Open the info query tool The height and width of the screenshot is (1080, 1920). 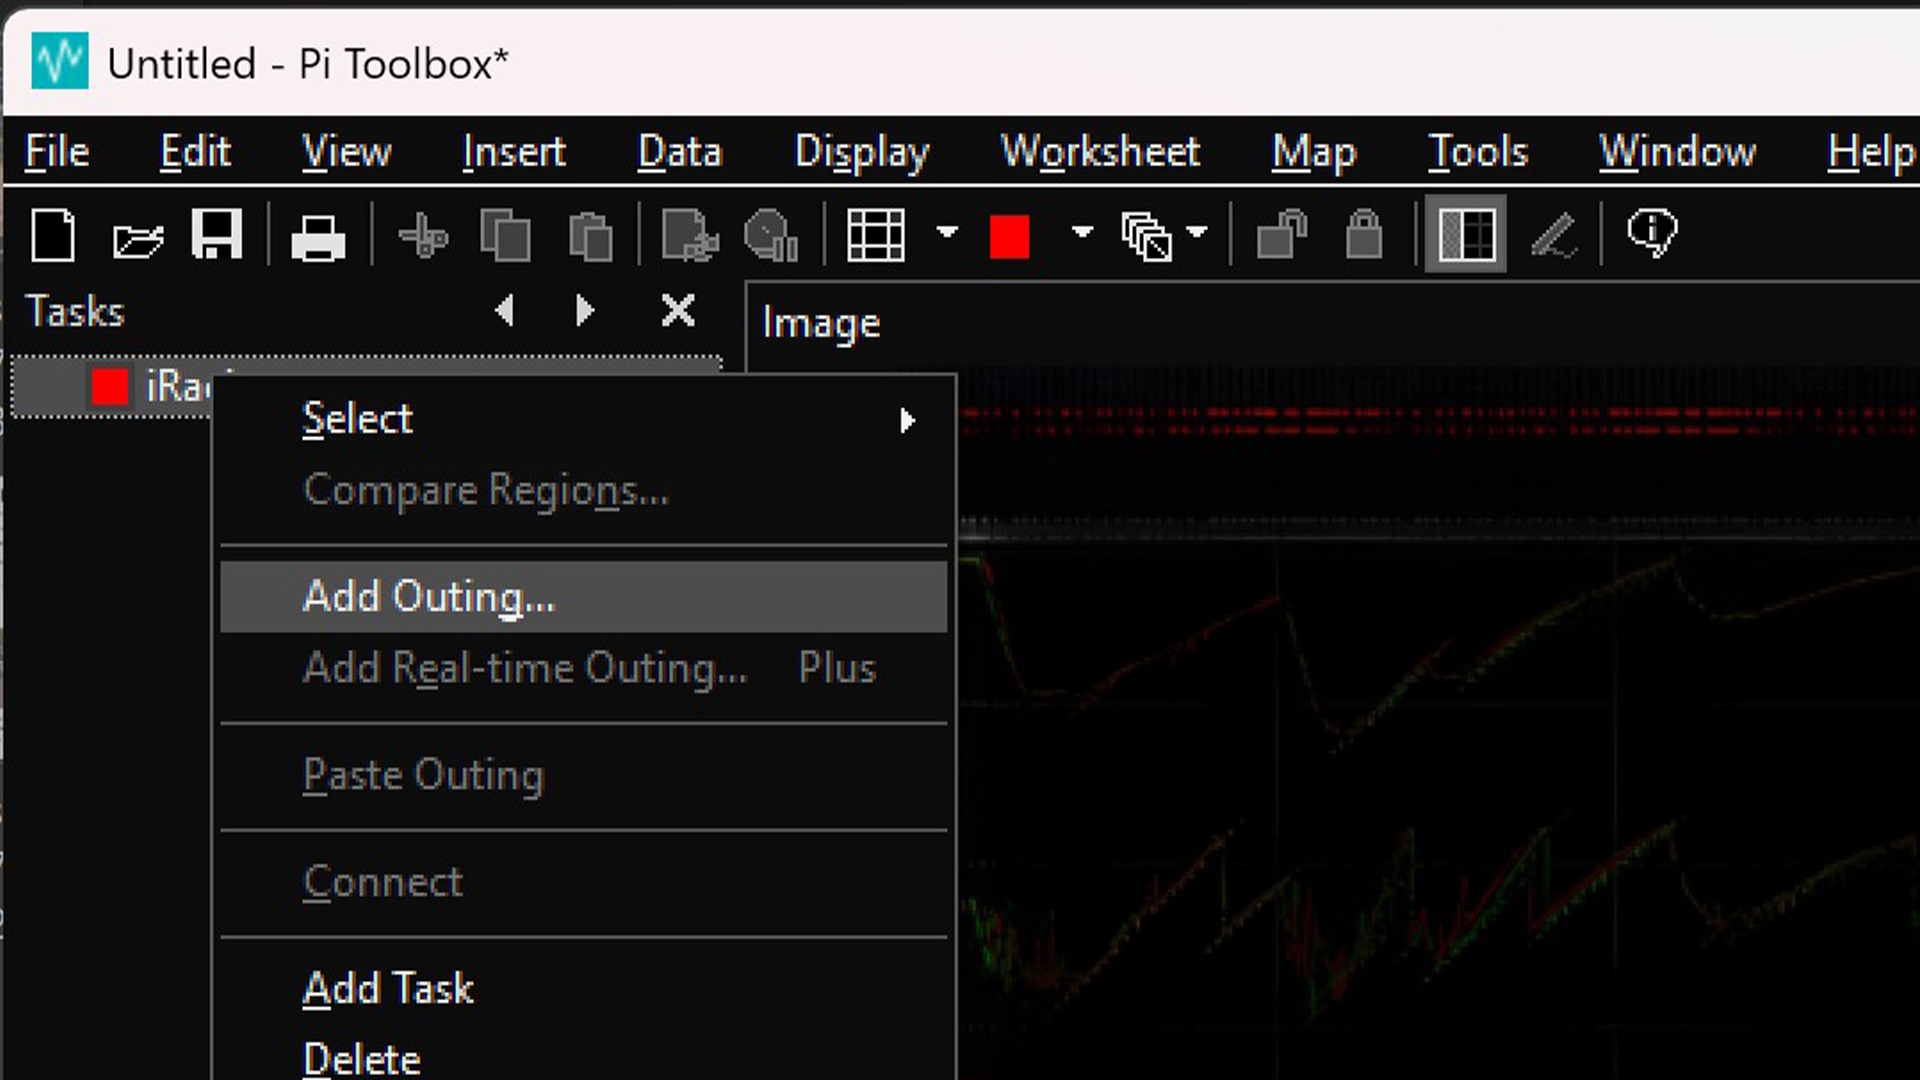tap(1650, 232)
